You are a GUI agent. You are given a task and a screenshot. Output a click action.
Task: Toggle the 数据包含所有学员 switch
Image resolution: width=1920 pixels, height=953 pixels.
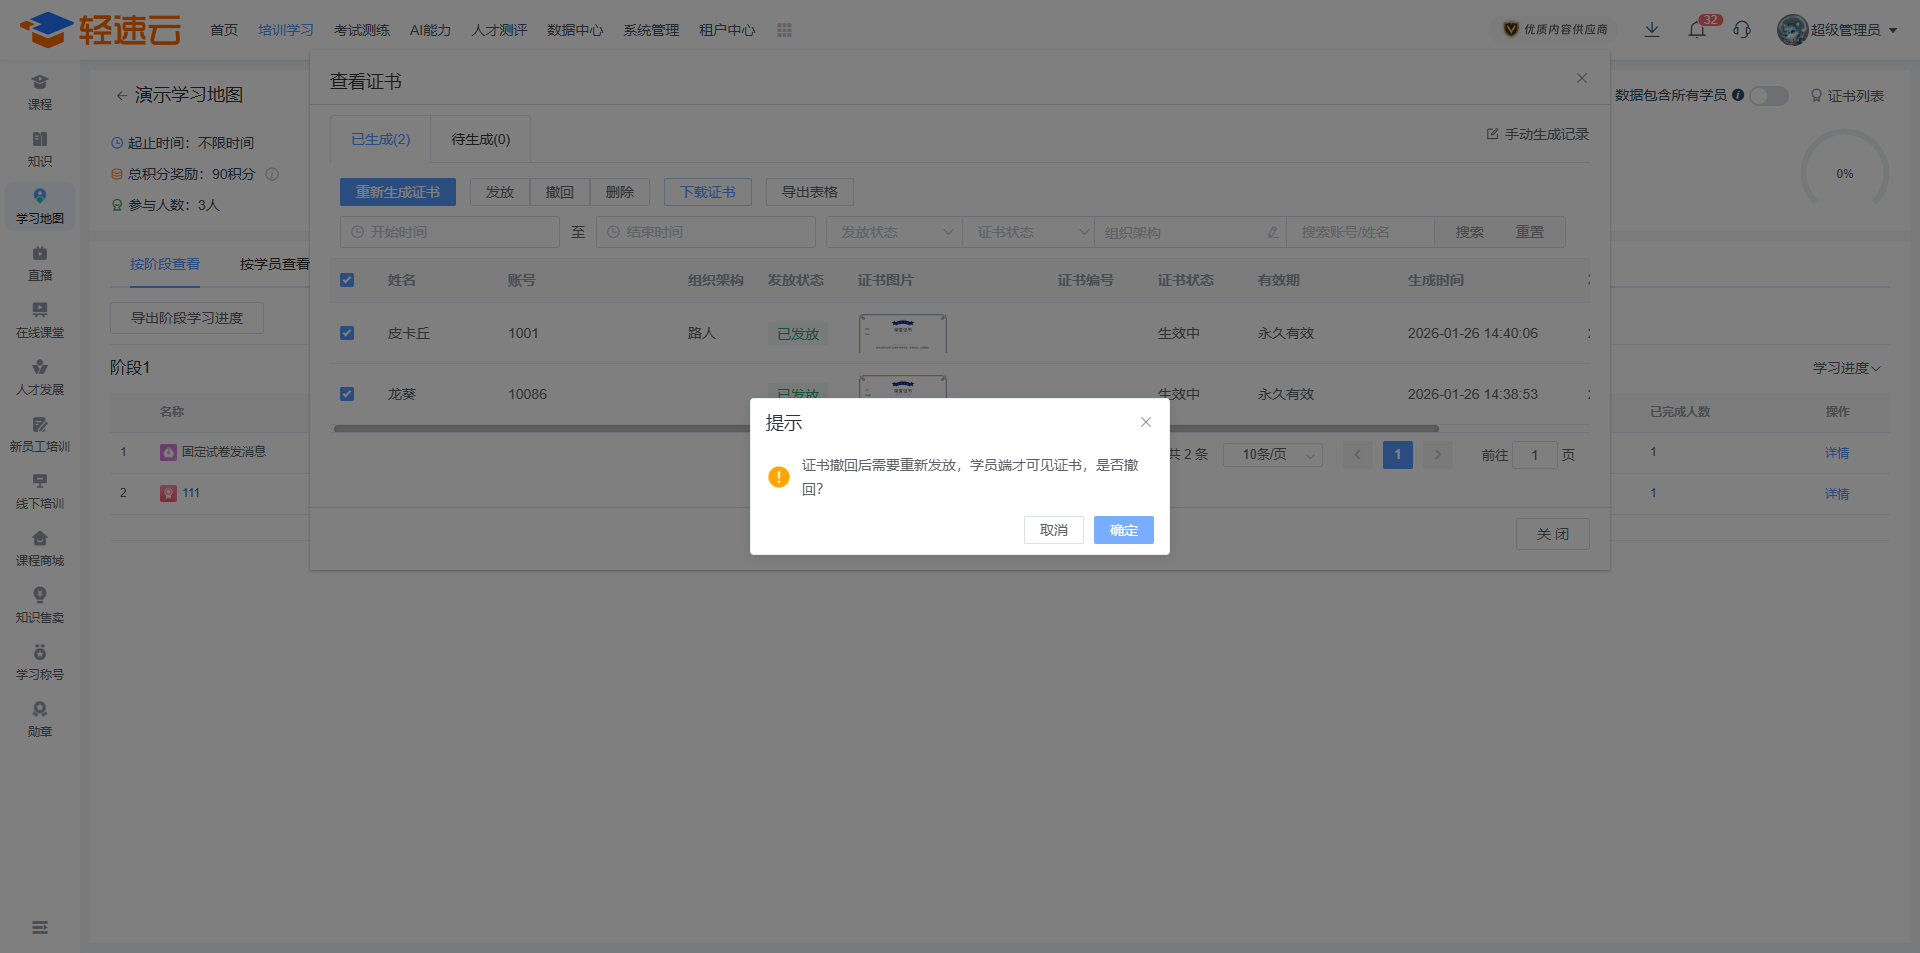1768,96
